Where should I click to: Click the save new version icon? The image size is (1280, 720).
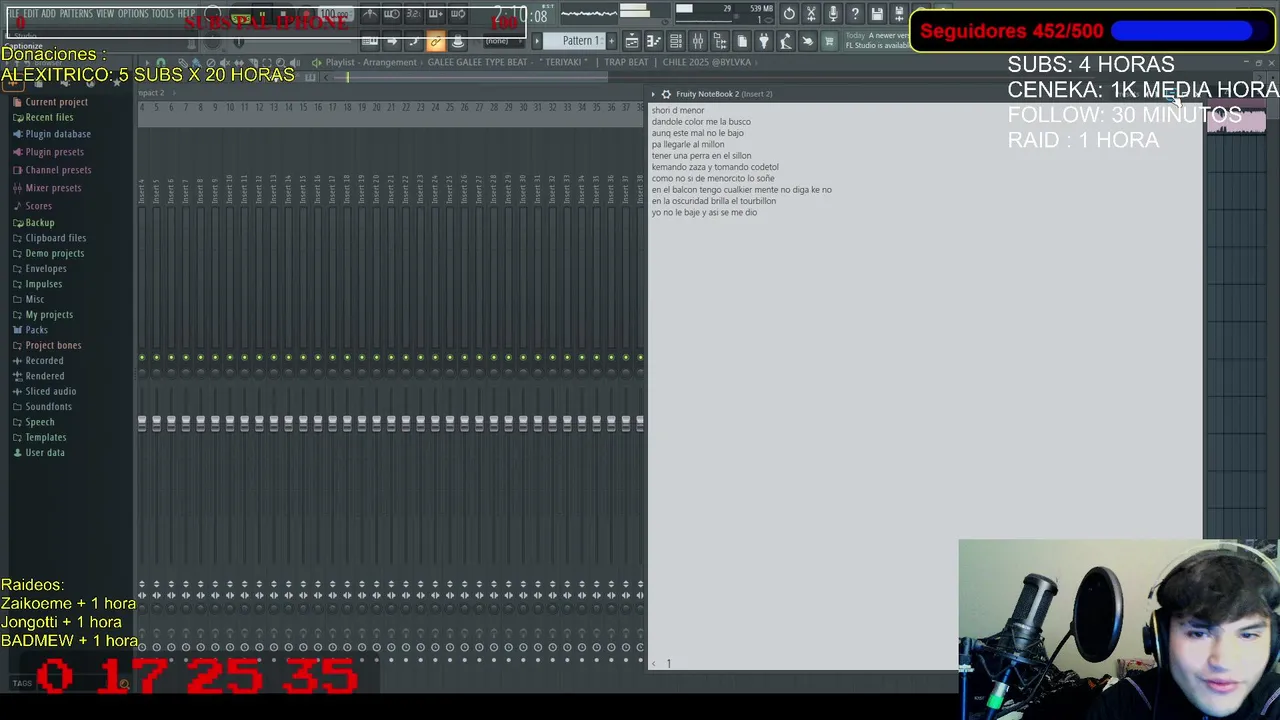click(898, 14)
